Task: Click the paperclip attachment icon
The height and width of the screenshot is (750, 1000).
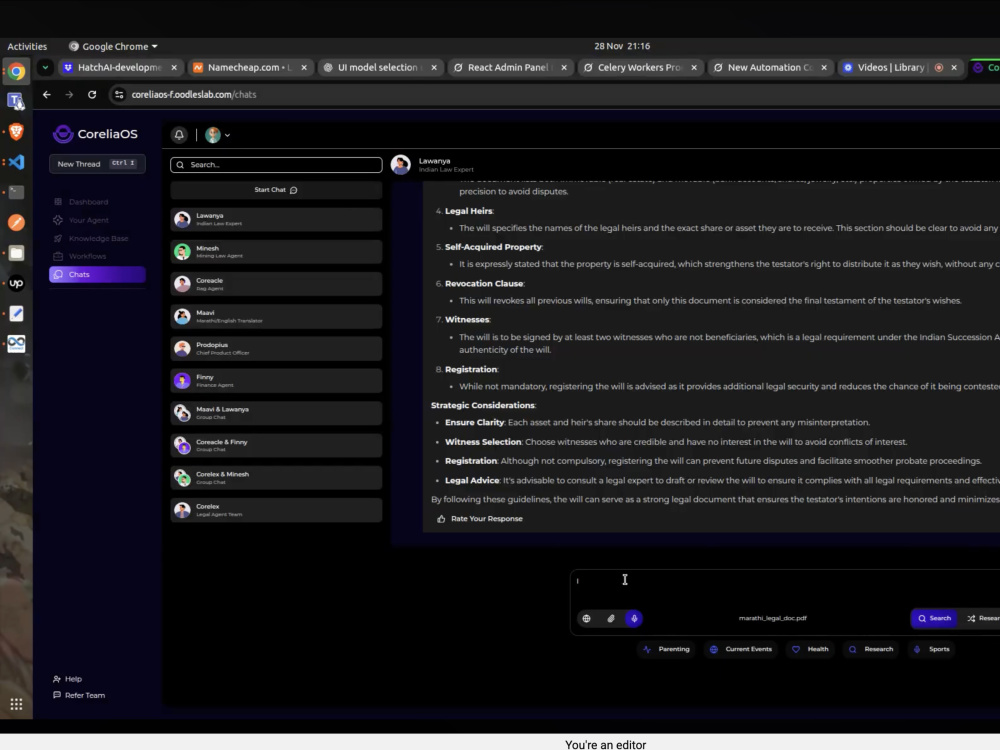Action: (610, 618)
